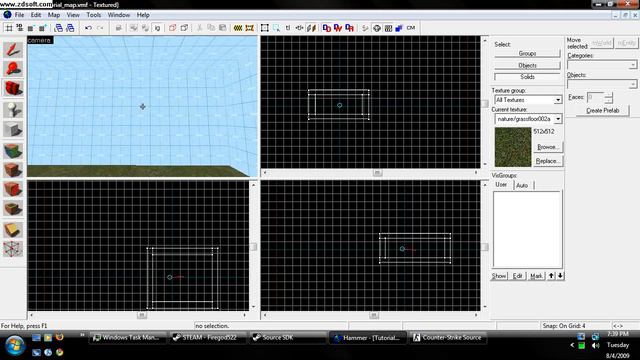Click the Create Prefab button
Screen dimensions: 640x360
(602, 111)
